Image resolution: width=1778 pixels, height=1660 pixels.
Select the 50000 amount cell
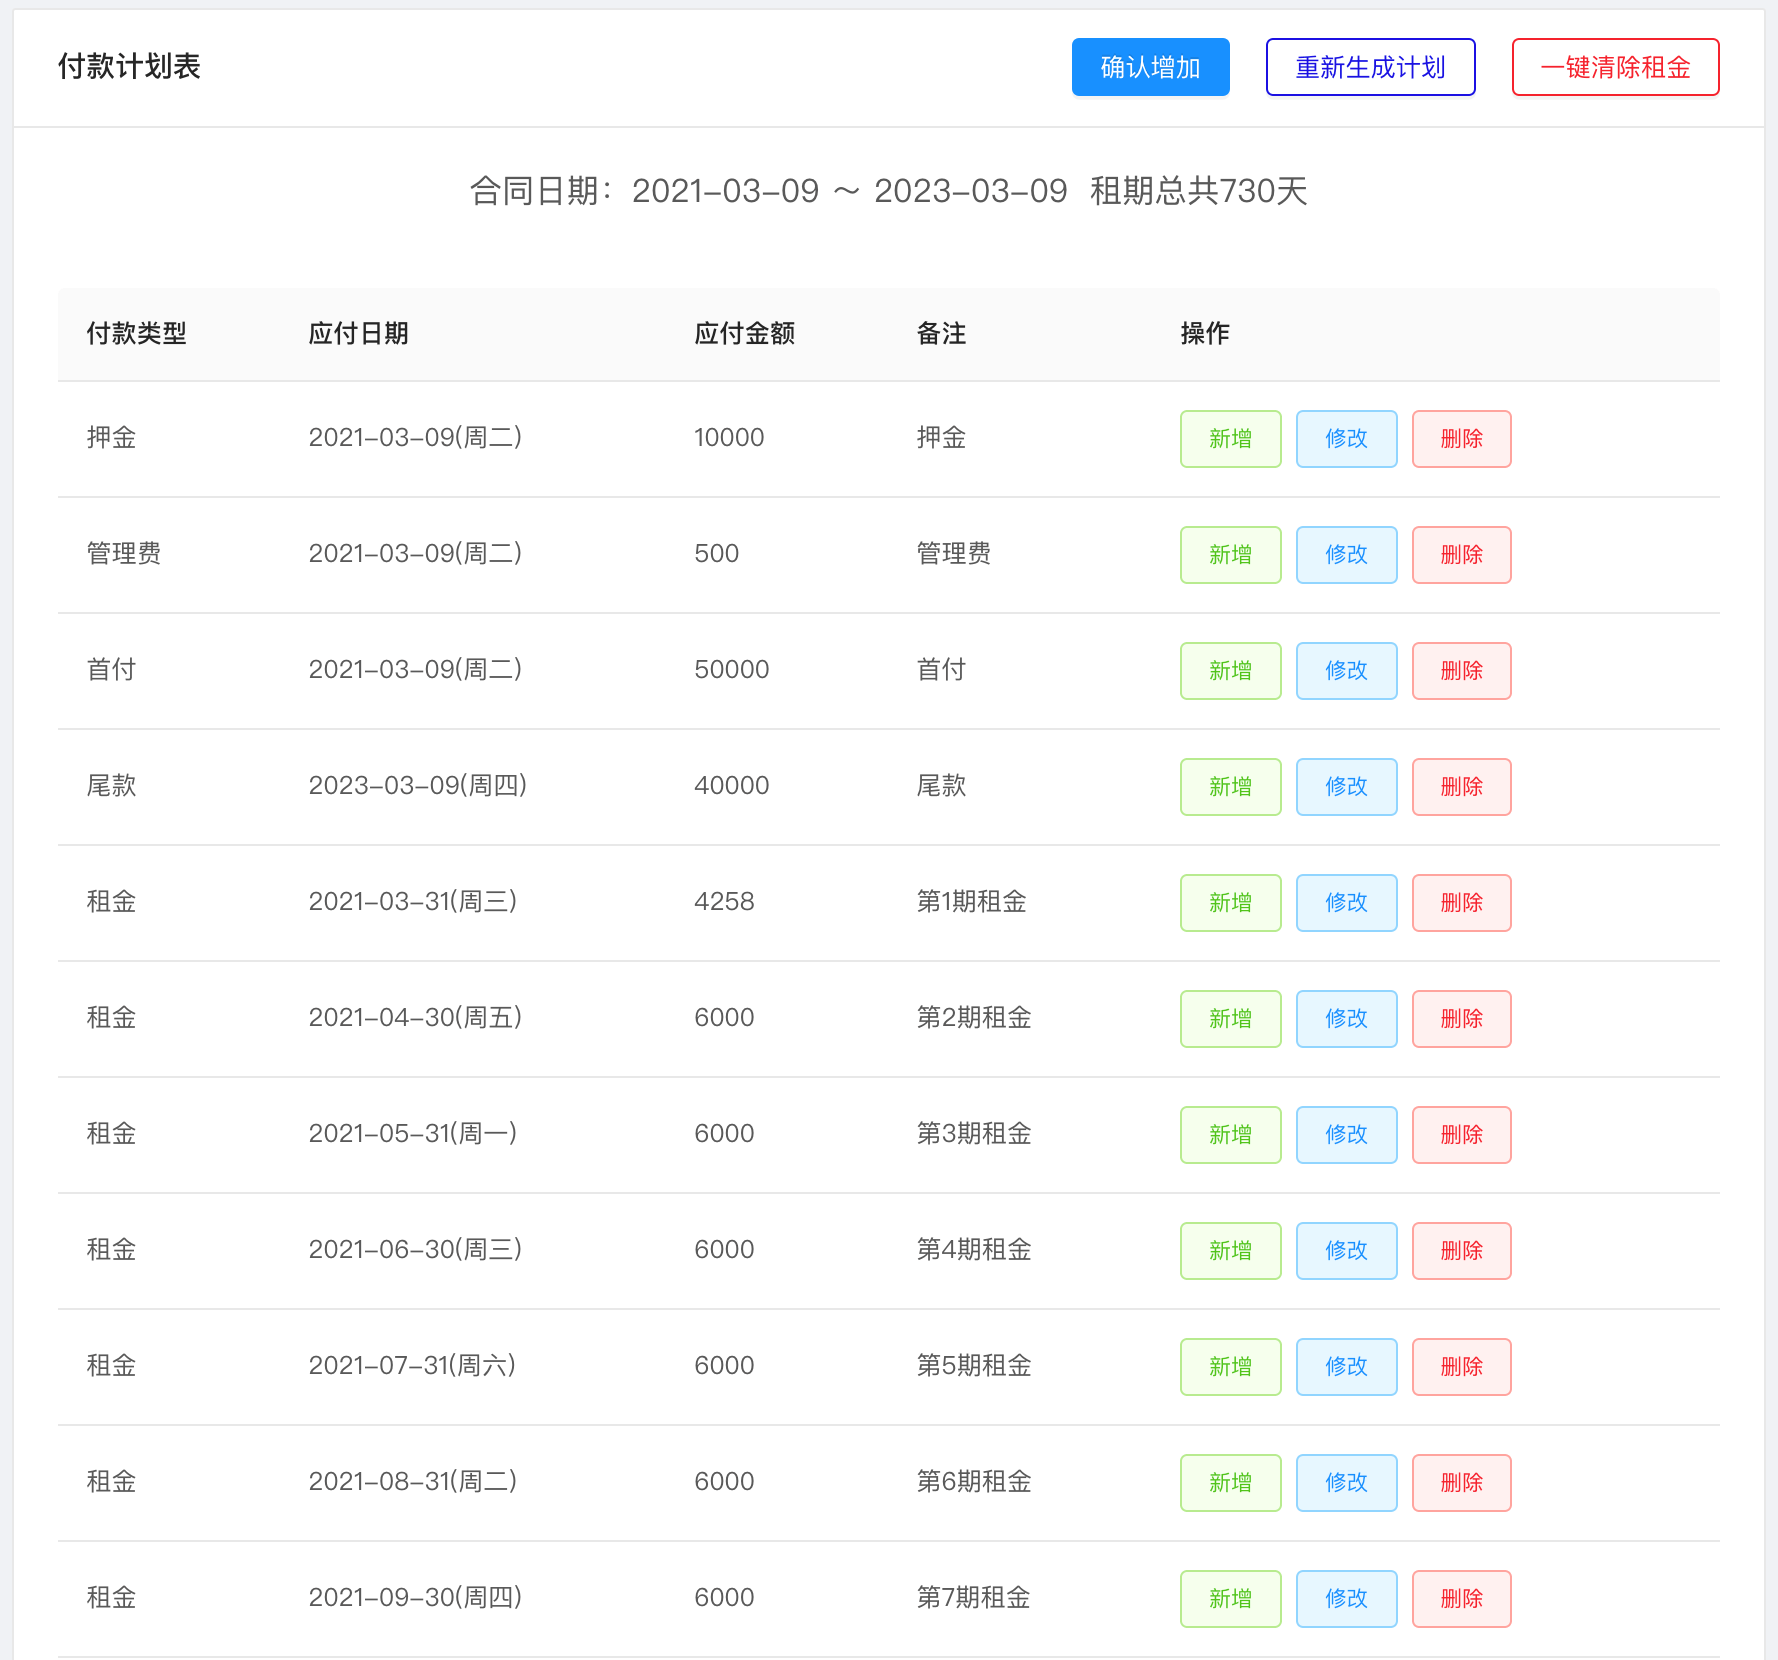731,670
